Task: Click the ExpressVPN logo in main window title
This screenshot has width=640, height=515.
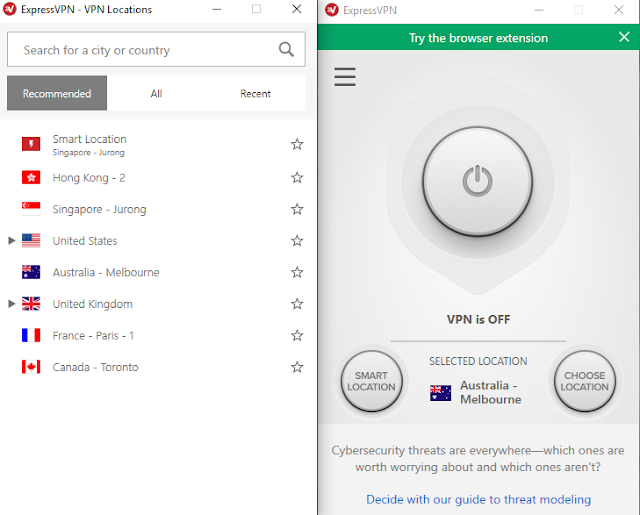Action: point(332,10)
